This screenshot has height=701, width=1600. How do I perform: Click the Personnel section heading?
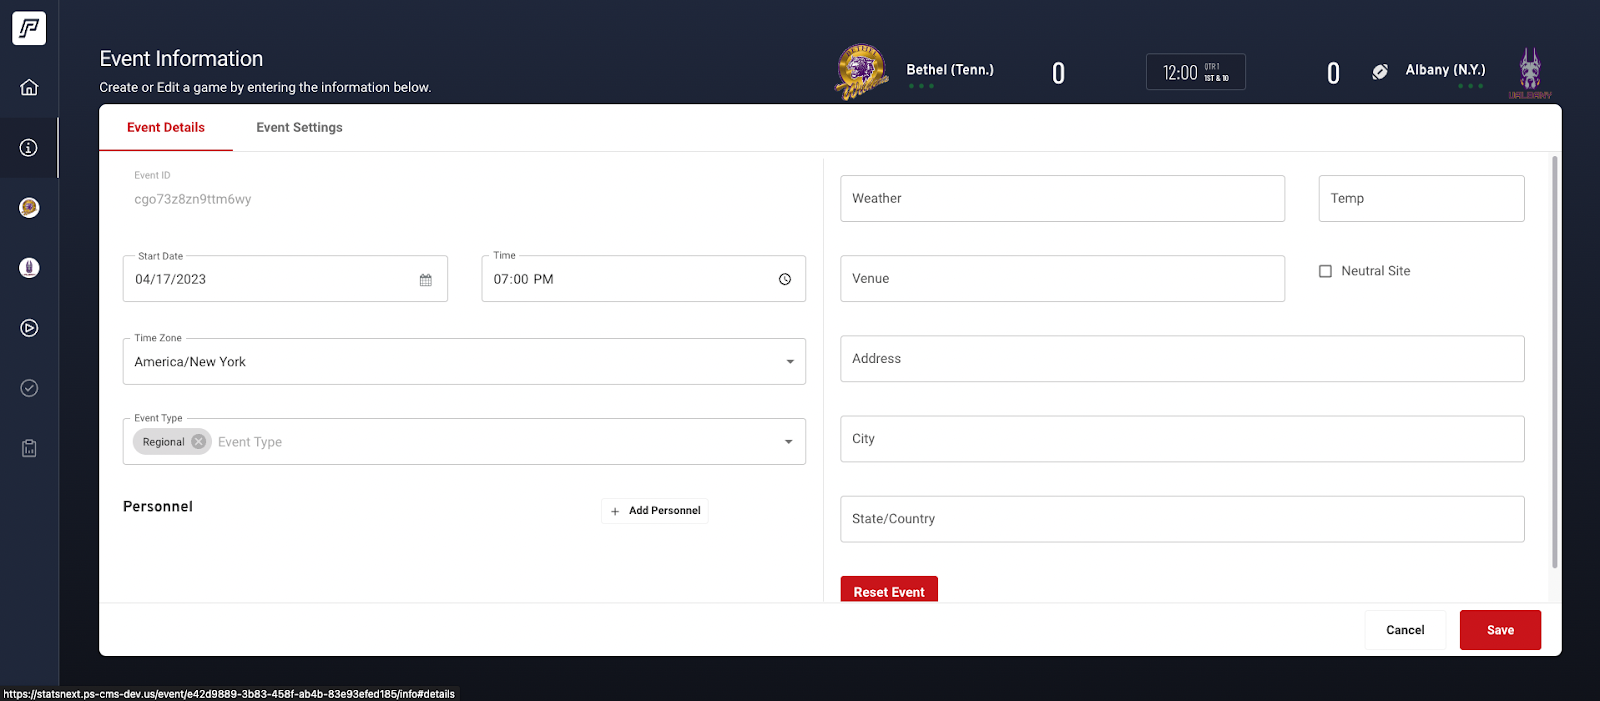[x=158, y=507]
